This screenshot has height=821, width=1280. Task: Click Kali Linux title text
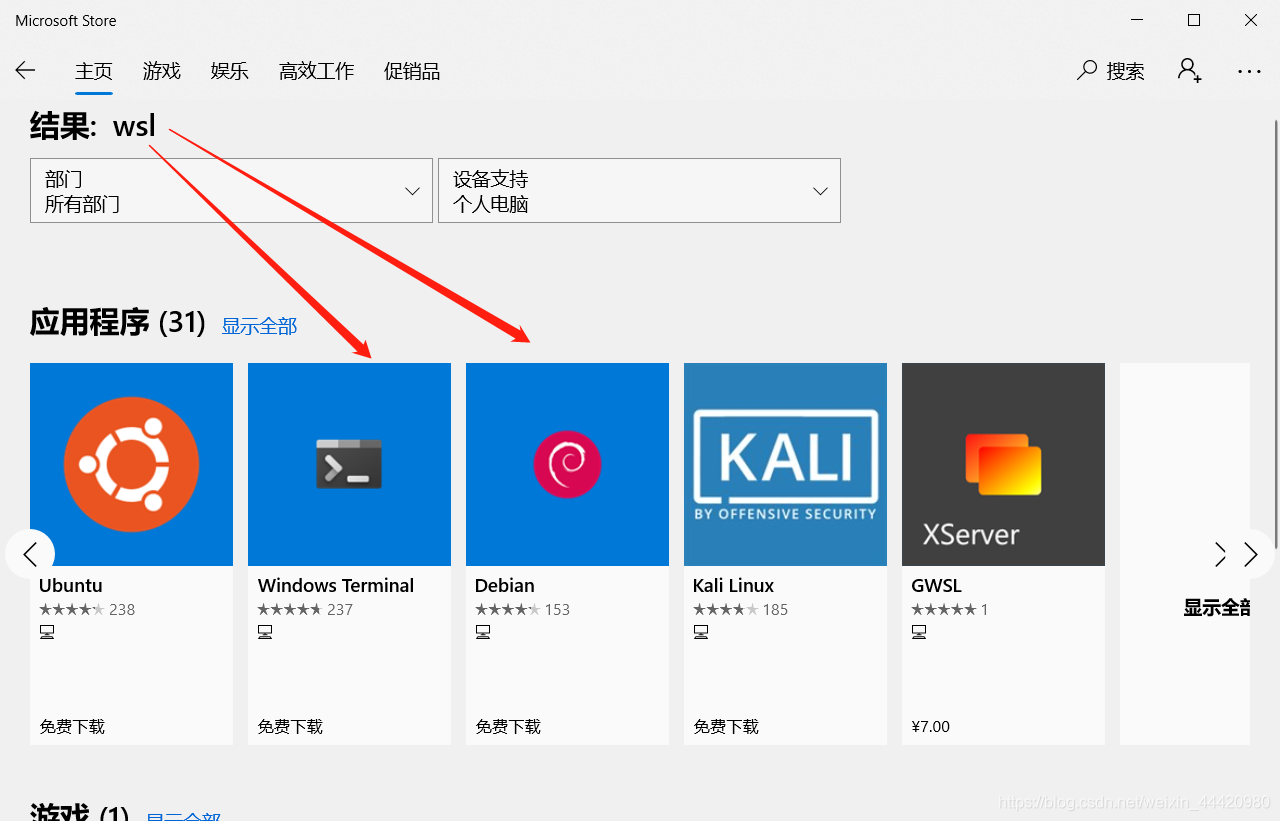(x=734, y=585)
